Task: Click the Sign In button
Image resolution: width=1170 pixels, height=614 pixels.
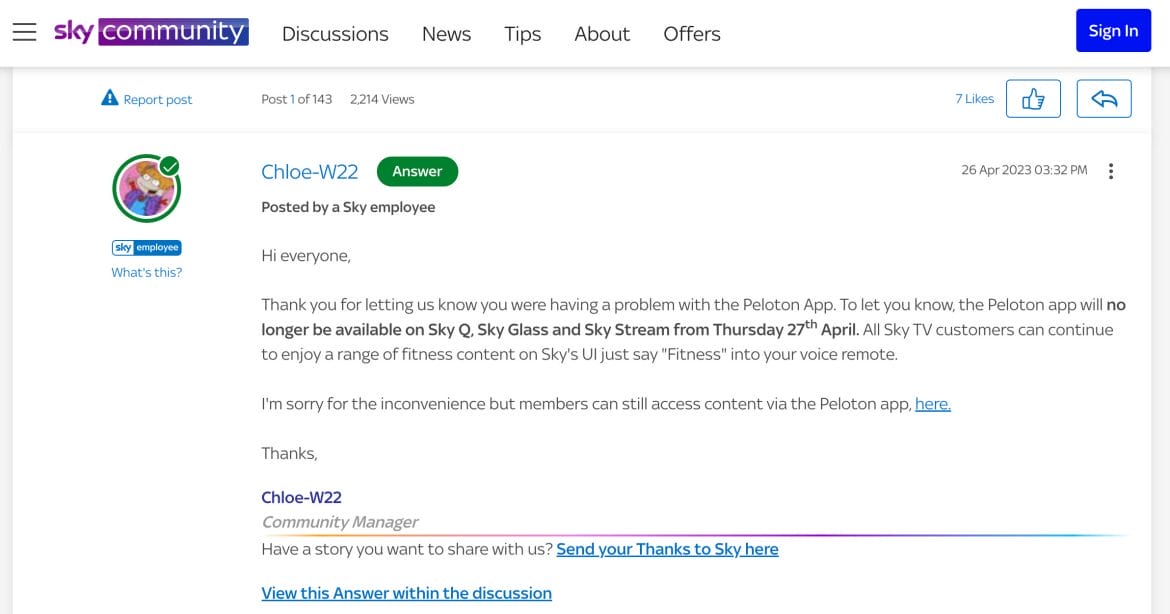Action: 1113,31
